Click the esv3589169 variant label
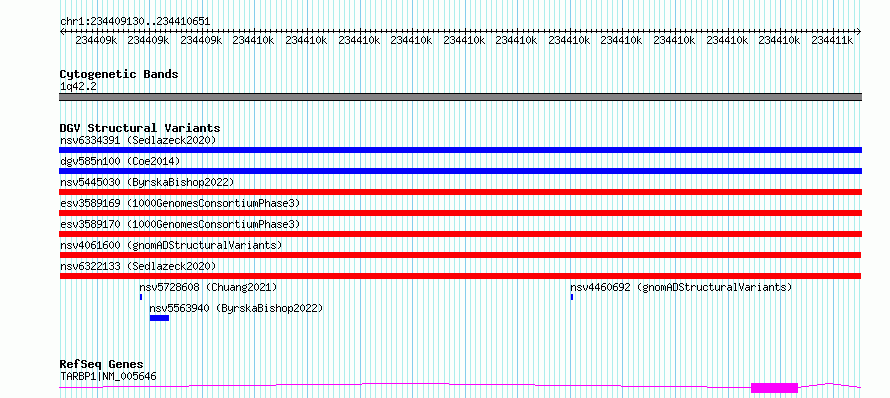The image size is (890, 398). coord(180,203)
